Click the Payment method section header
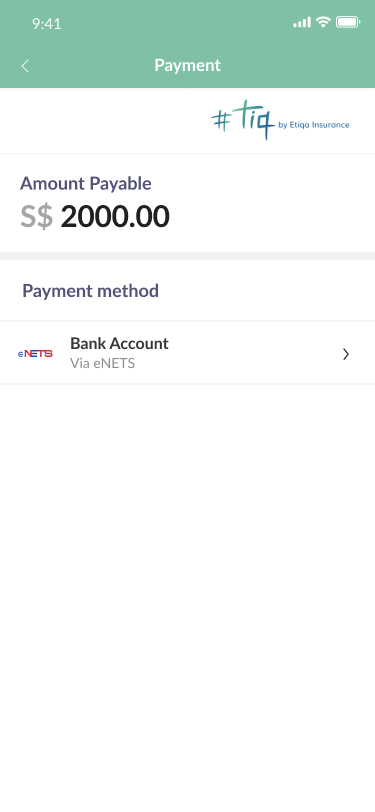Image resolution: width=375 pixels, height=812 pixels. (91, 291)
